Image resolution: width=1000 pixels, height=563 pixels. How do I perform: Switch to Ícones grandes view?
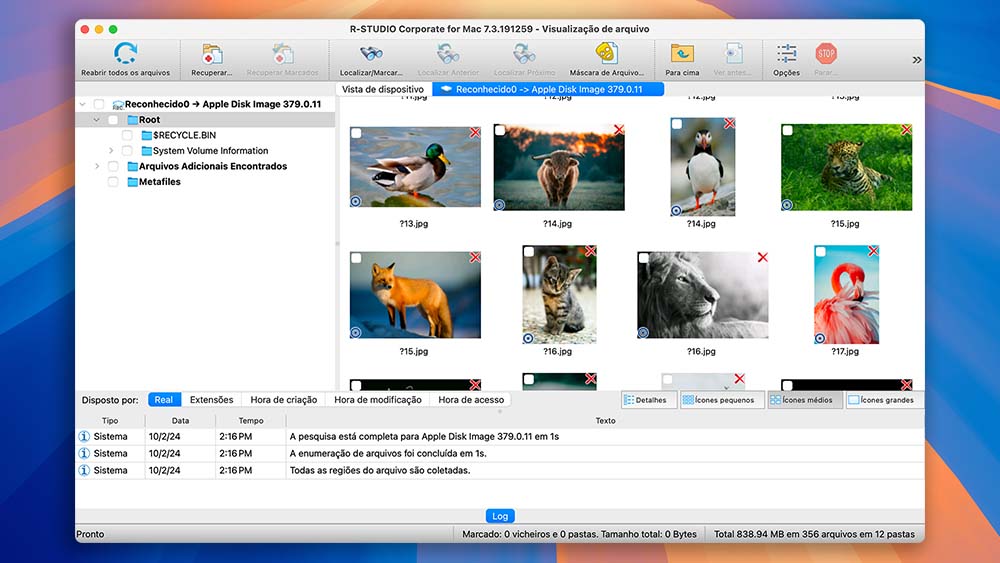884,400
